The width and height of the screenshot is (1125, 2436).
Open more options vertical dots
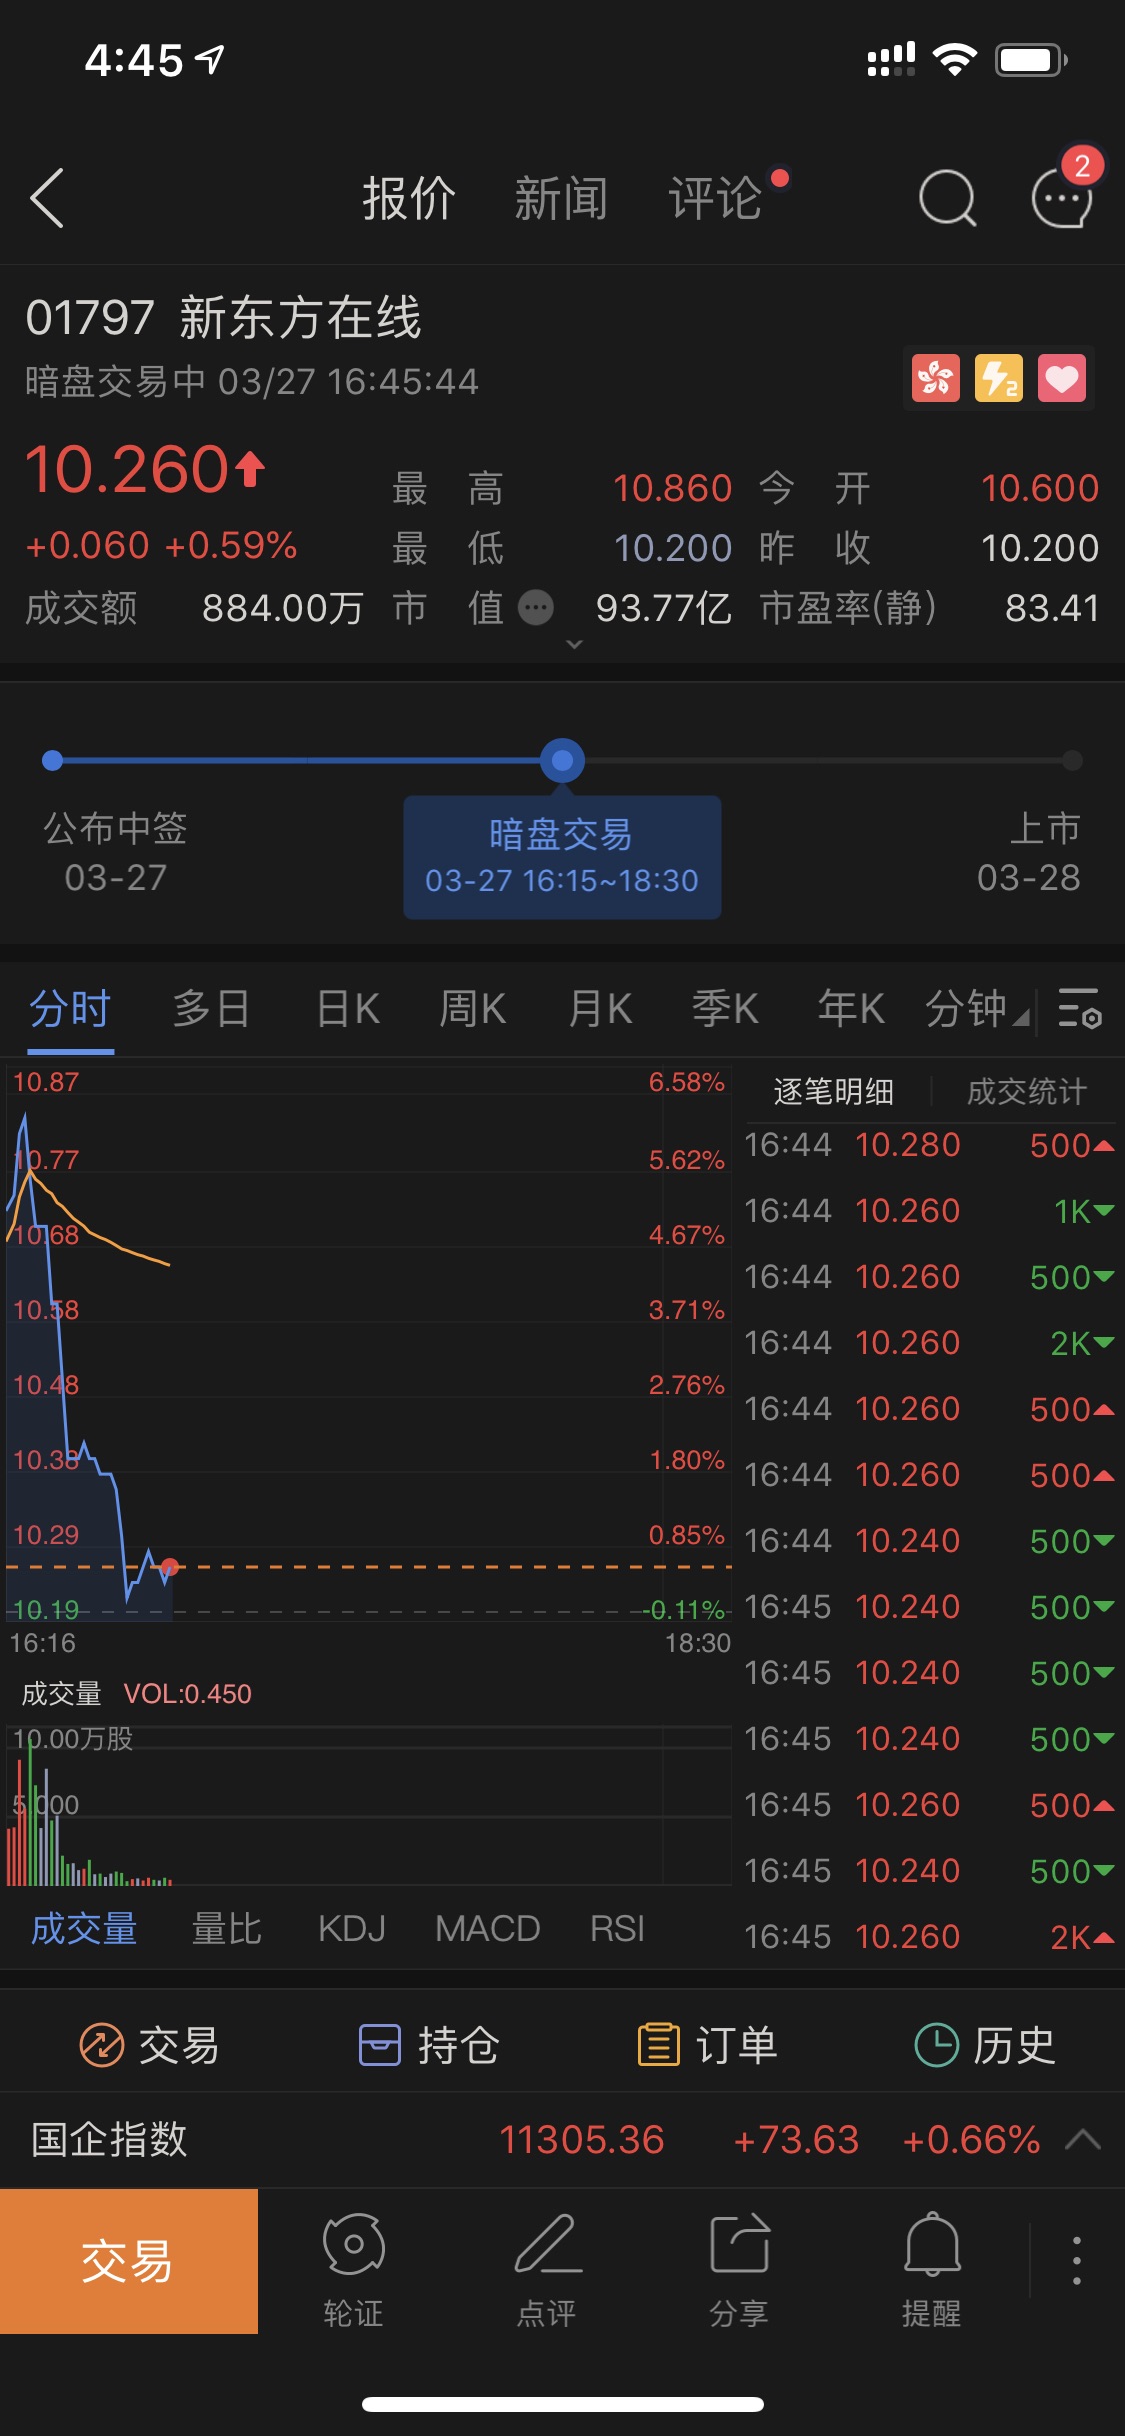[1077, 2261]
